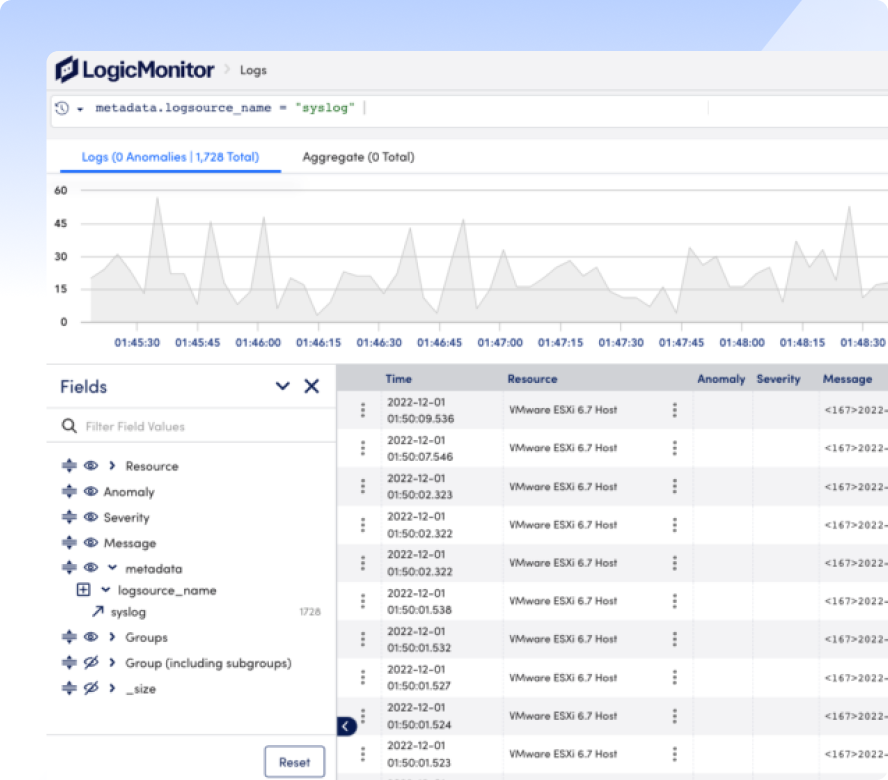Open row menu for log at 01:50:07.546
The width and height of the screenshot is (888, 780).
click(x=363, y=448)
